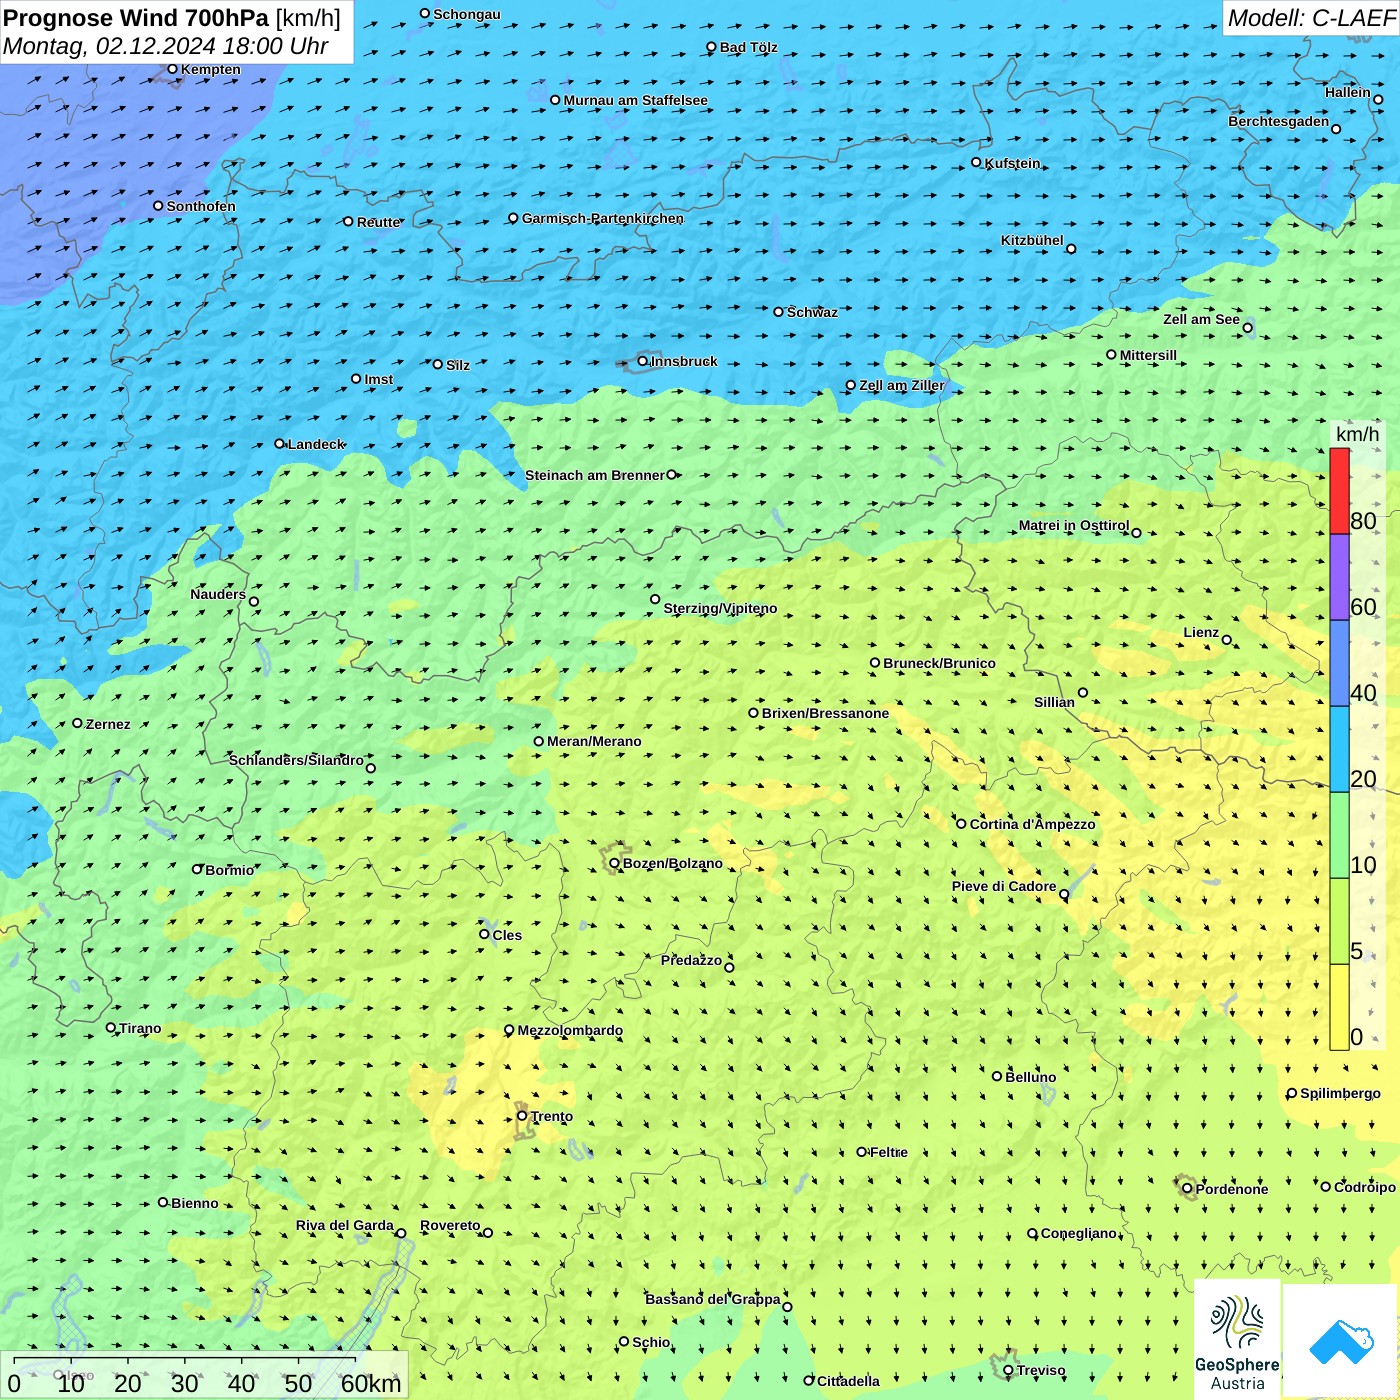This screenshot has height=1400, width=1400.
Task: Select the Bormio city marker
Action: tap(197, 869)
